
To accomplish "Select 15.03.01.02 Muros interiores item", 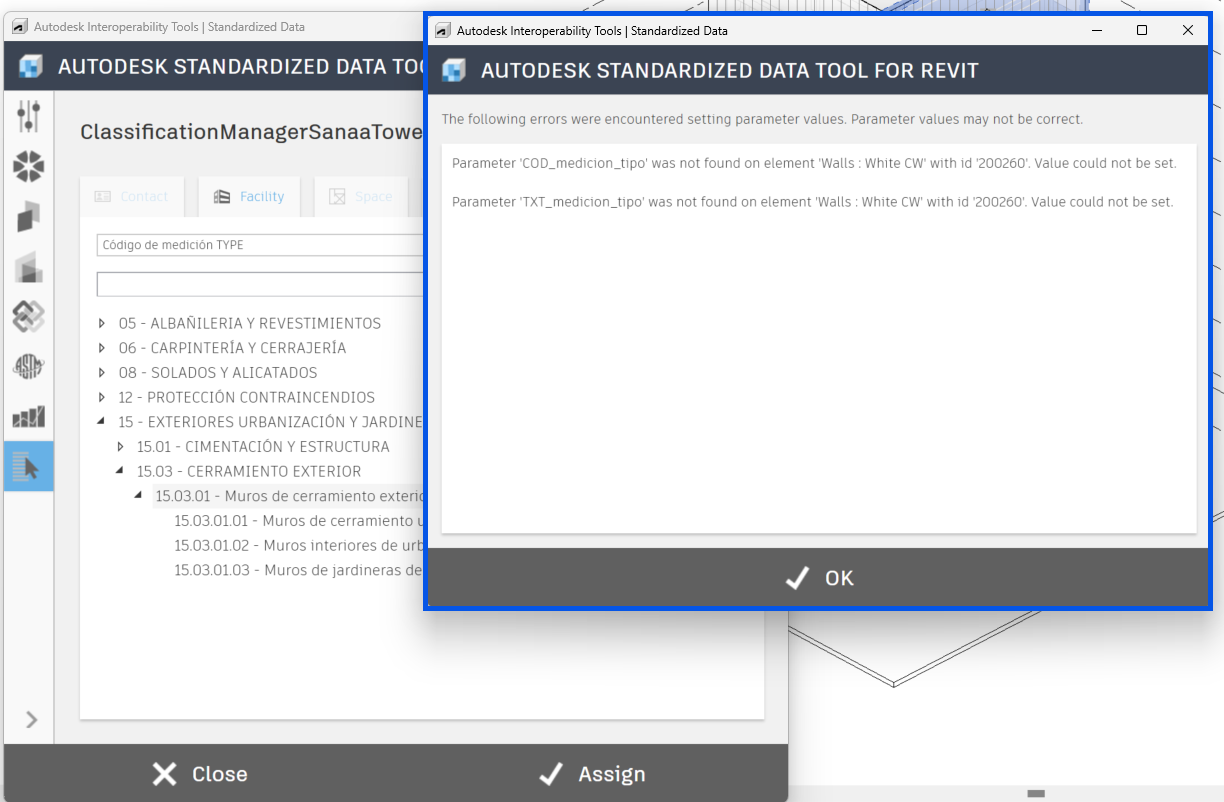I will [299, 546].
